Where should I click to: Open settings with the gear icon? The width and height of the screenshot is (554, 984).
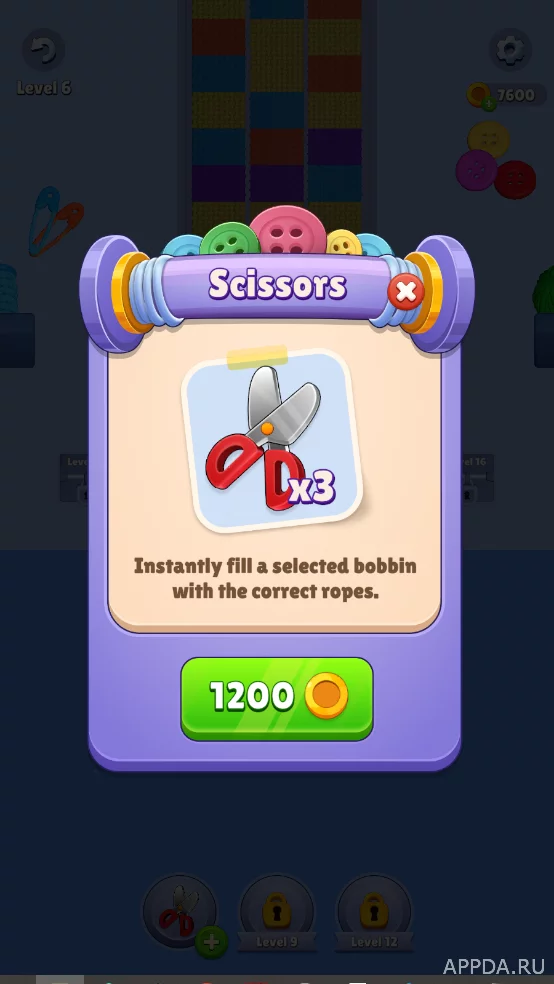tap(510, 49)
